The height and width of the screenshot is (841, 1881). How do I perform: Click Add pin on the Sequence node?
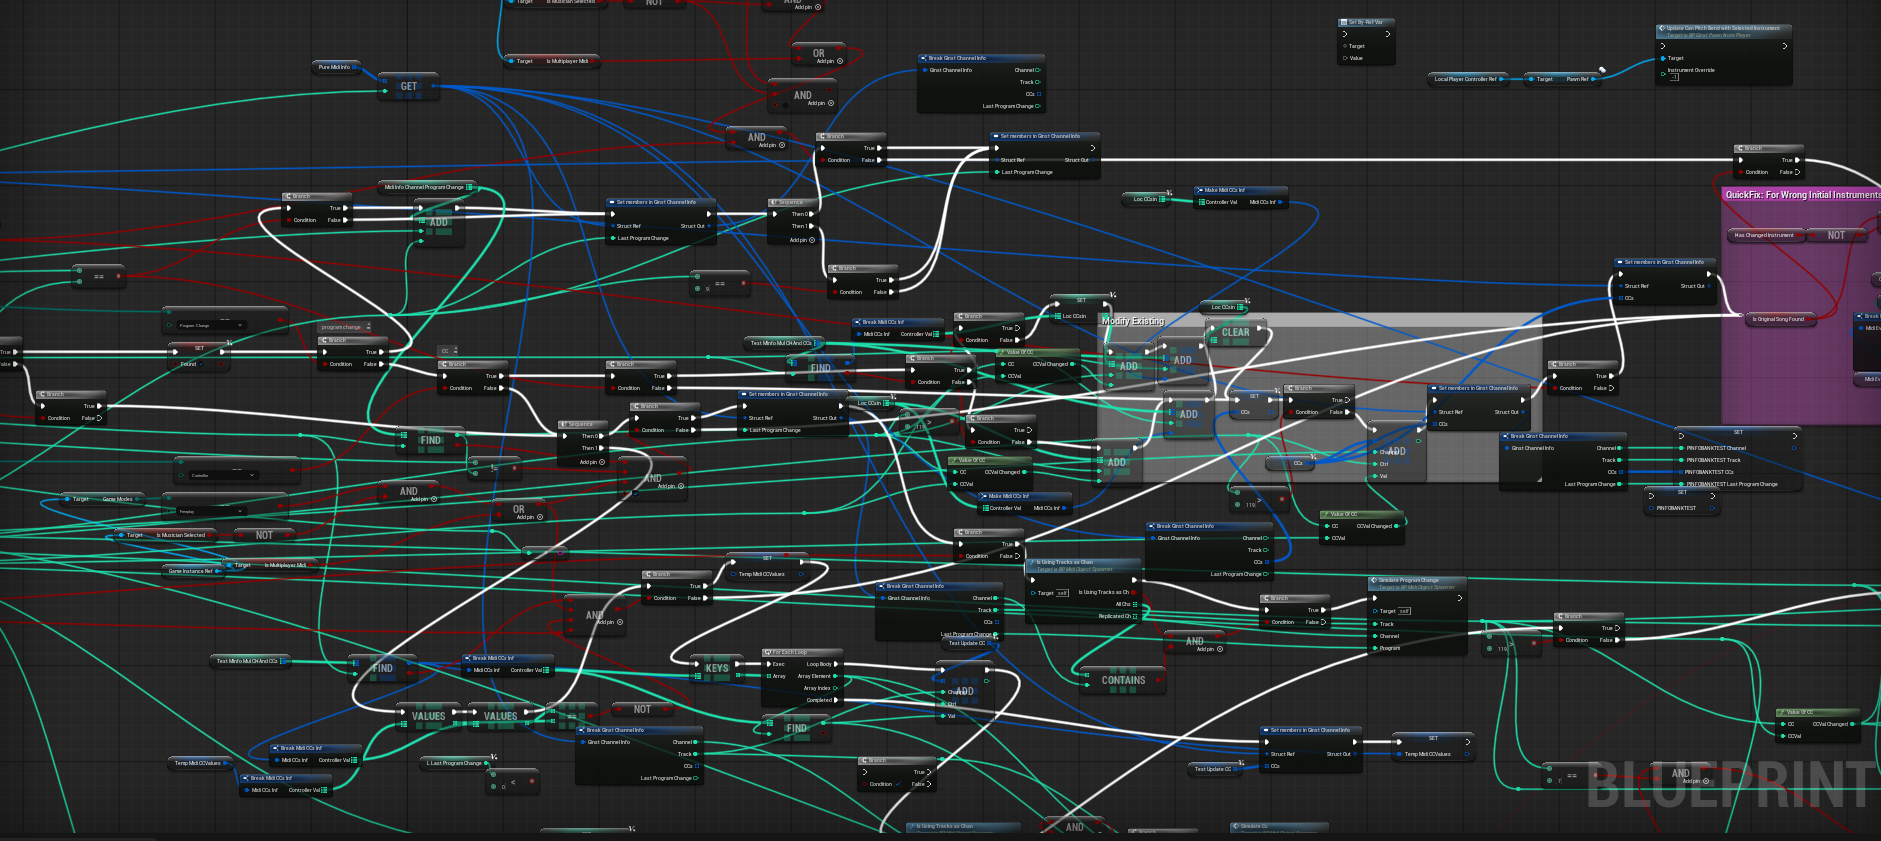(811, 240)
